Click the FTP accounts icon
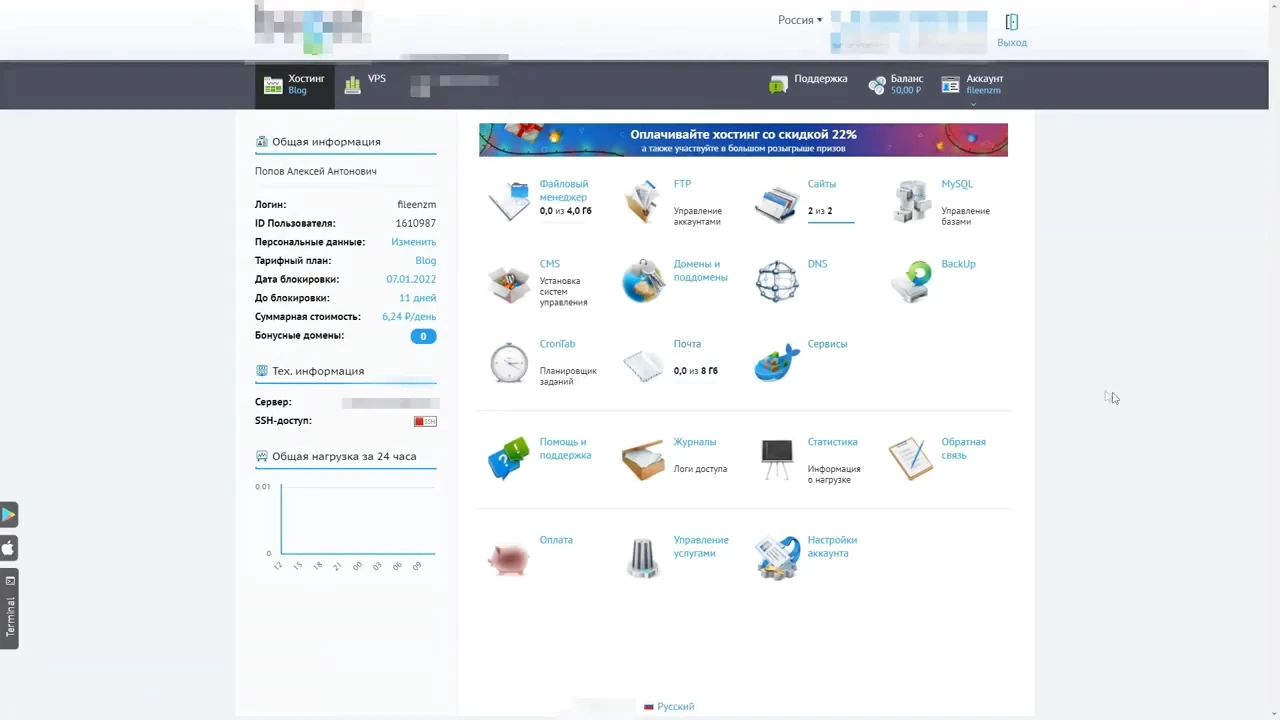Viewport: 1280px width, 720px height. 643,201
